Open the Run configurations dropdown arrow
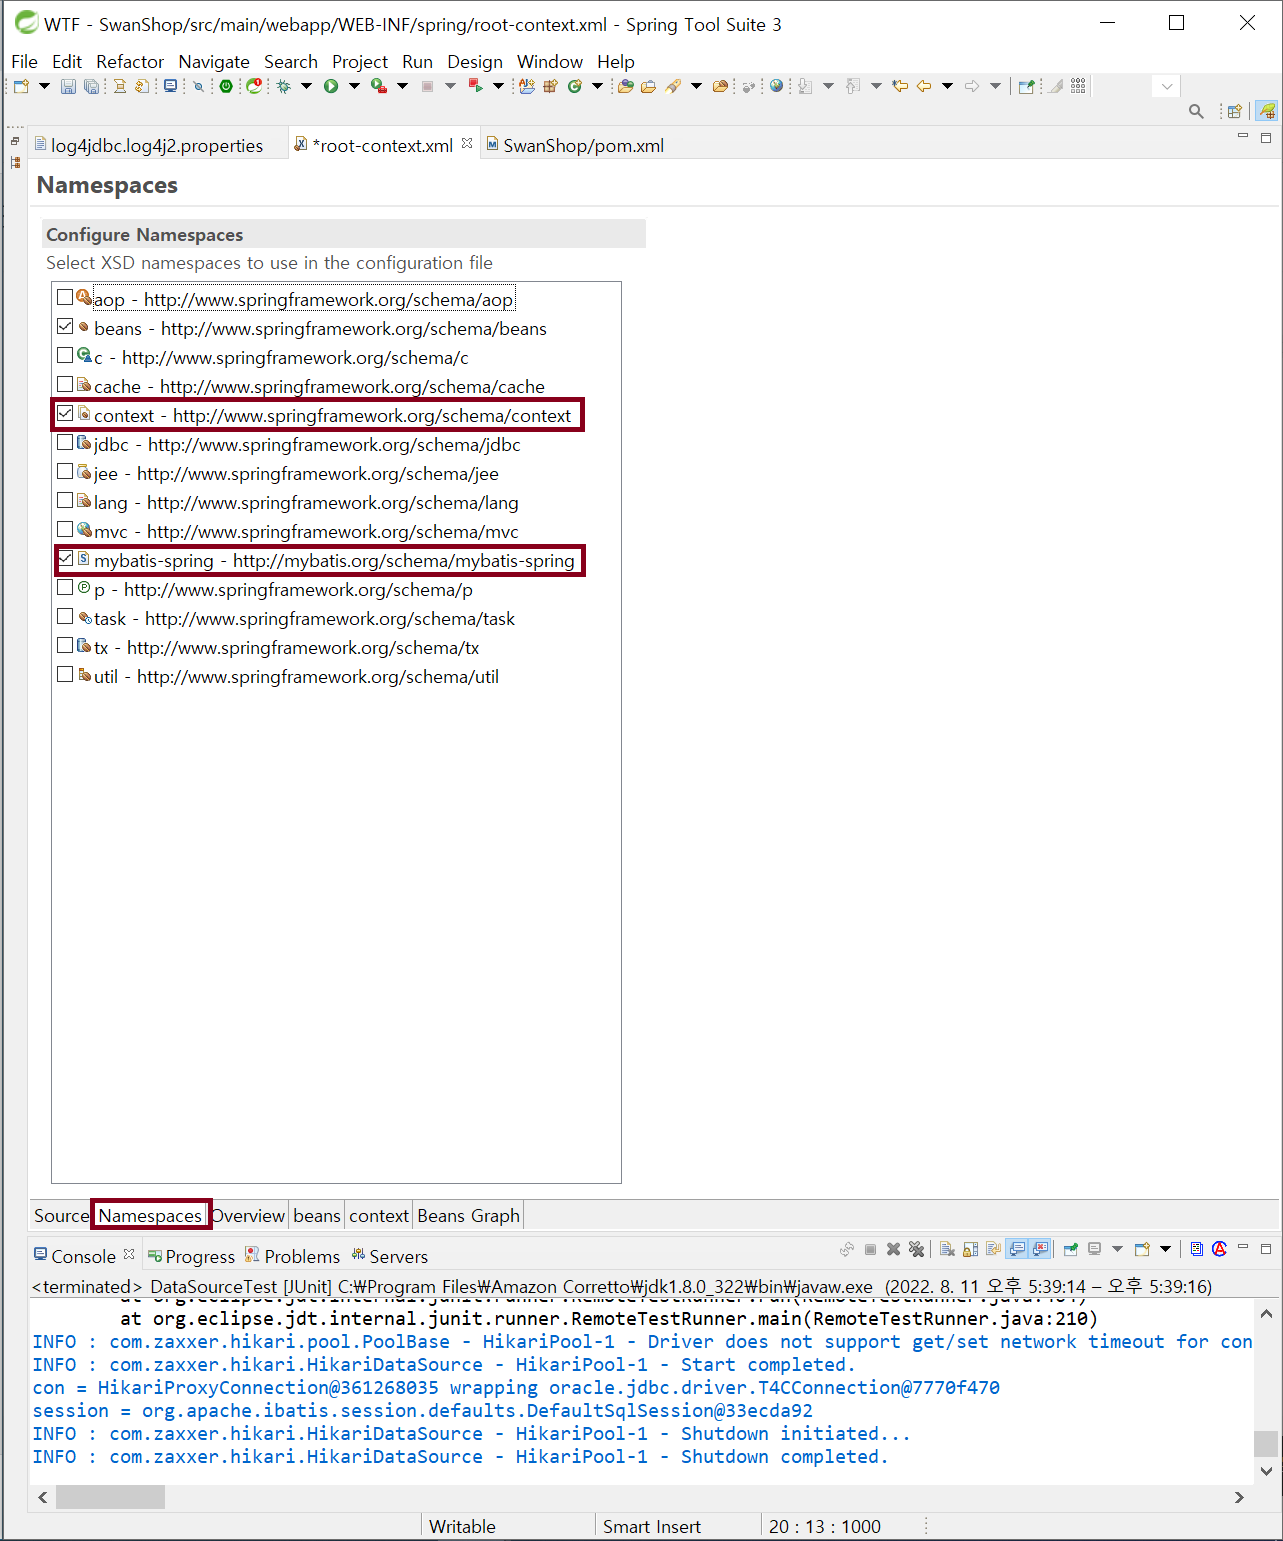Image resolution: width=1283 pixels, height=1541 pixels. (354, 86)
